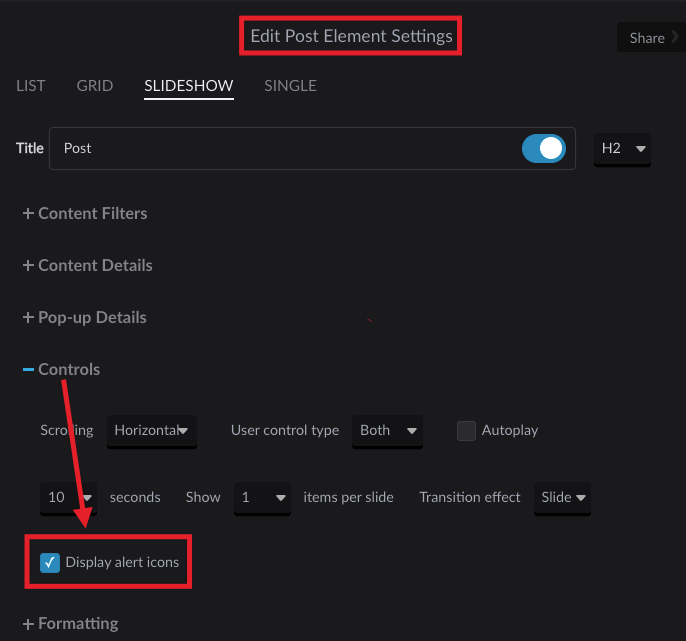Open the 10 seconds duration dropdown
Screen dimensions: 686x641
click(x=68, y=498)
